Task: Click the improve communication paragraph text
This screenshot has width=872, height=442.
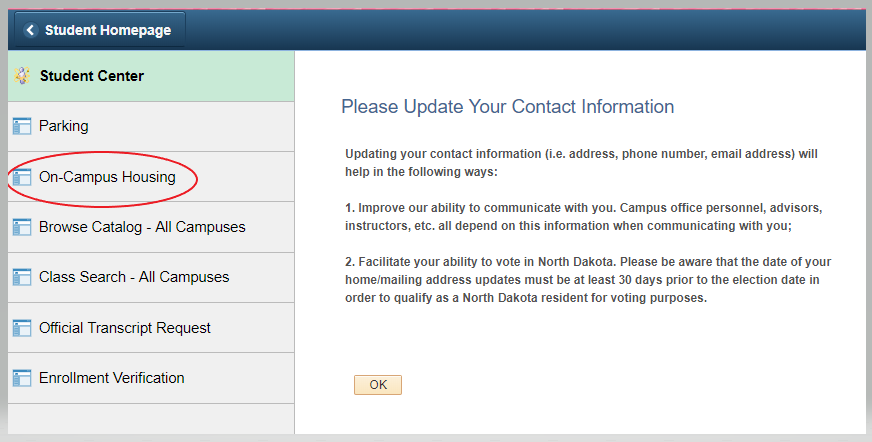Action: (583, 217)
